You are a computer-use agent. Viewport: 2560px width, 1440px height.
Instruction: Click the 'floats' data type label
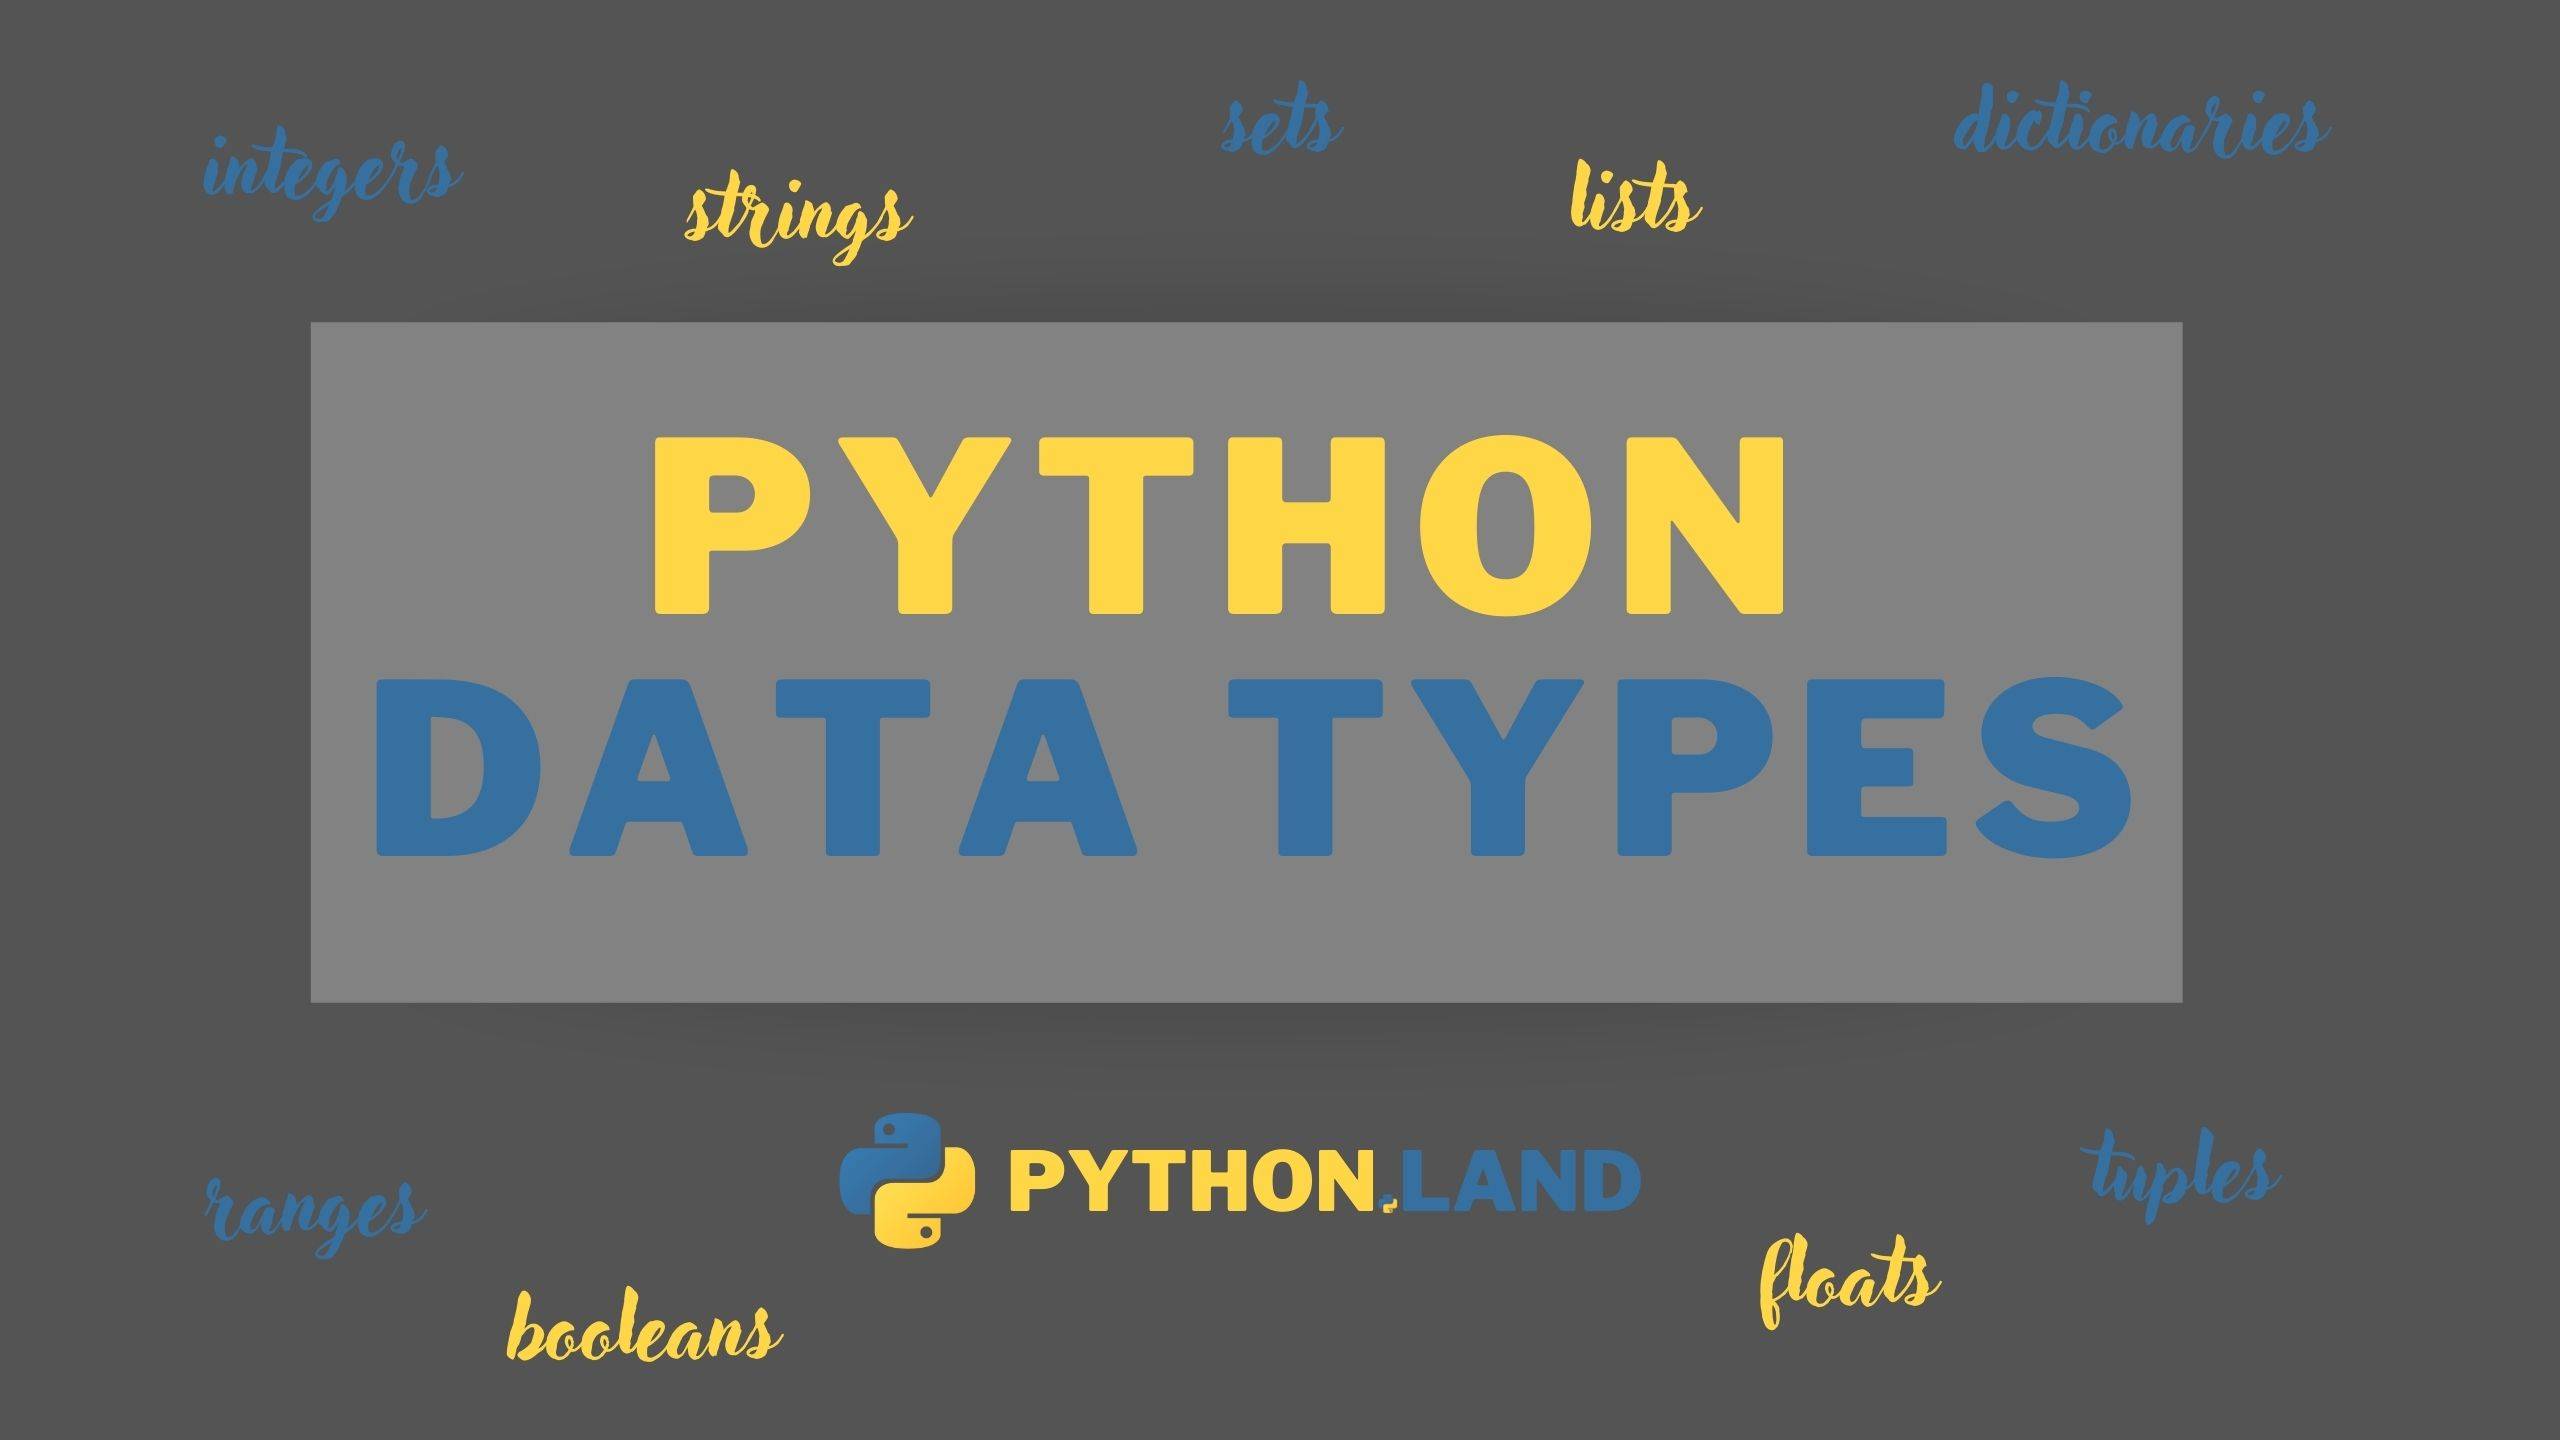(1846, 1275)
